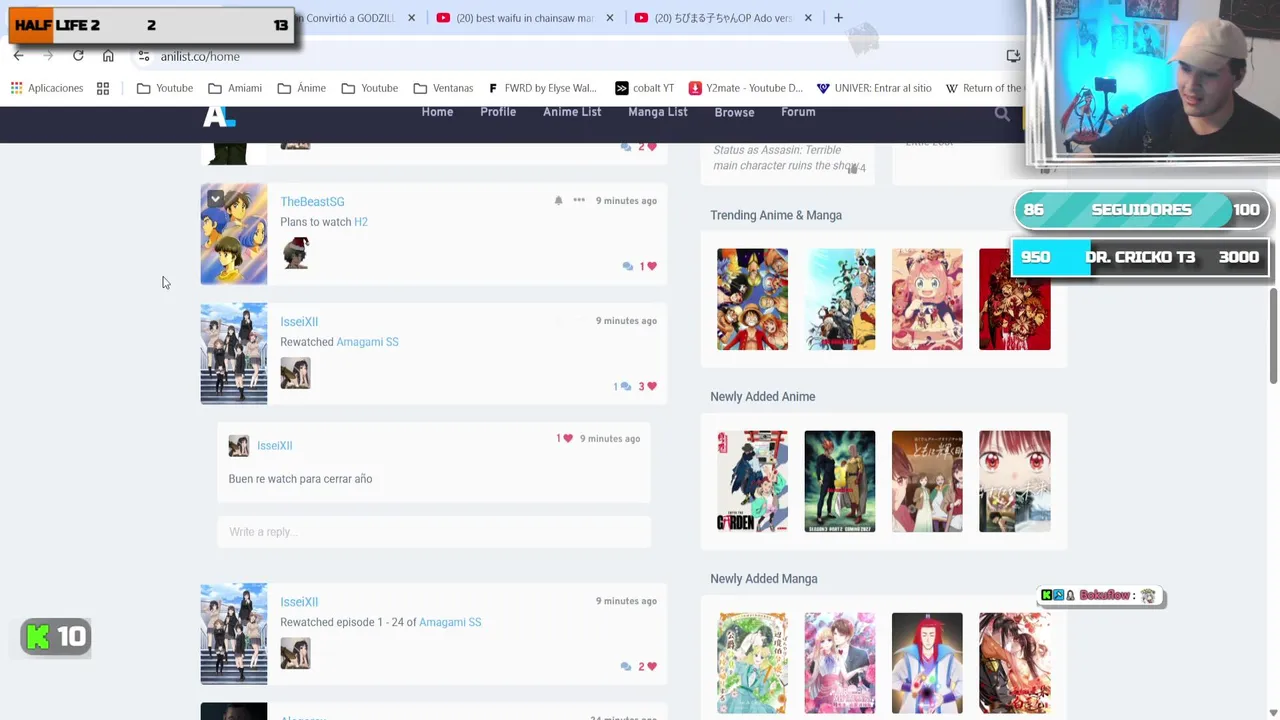The image size is (1280, 720).
Task: Reload the anilist.co page
Action: pos(78,56)
